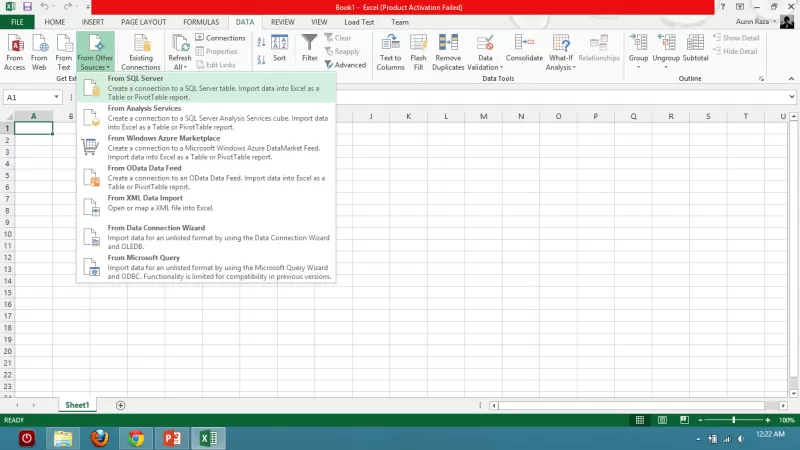Choose From Analysis Services
Image resolution: width=800 pixels, height=450 pixels.
pyautogui.click(x=207, y=117)
